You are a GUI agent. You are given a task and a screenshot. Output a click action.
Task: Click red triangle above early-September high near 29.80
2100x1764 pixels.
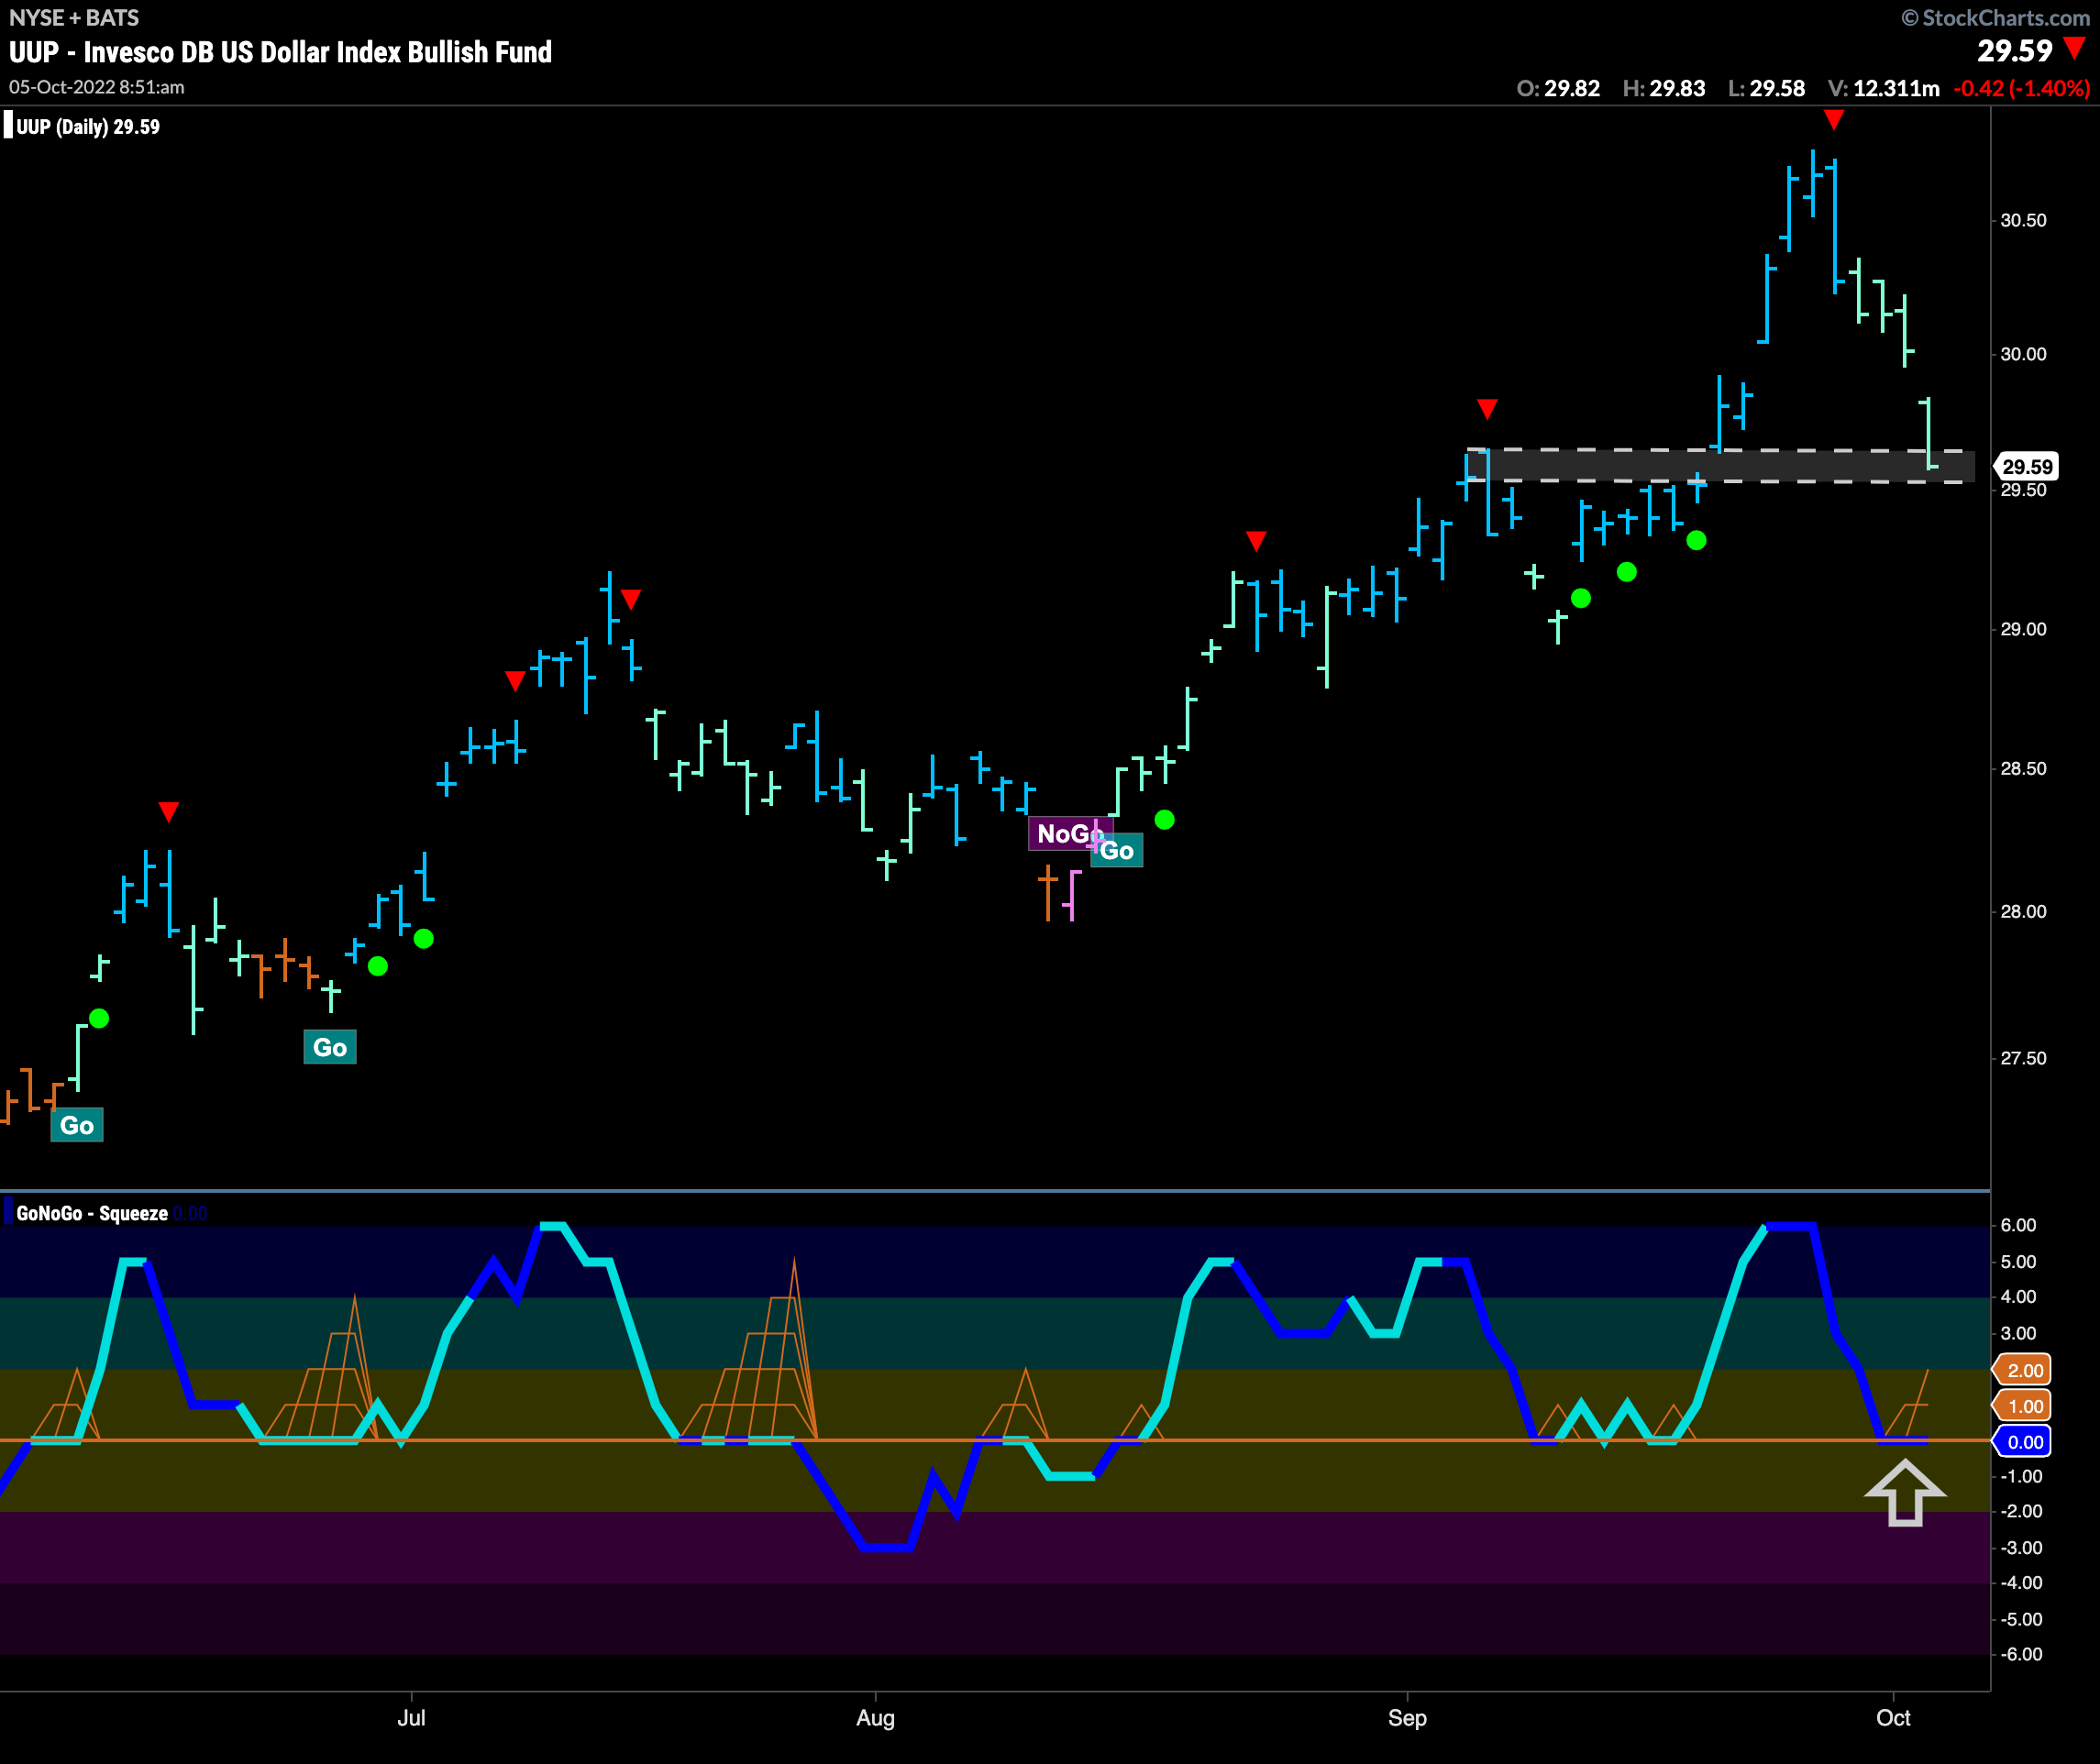click(1487, 409)
